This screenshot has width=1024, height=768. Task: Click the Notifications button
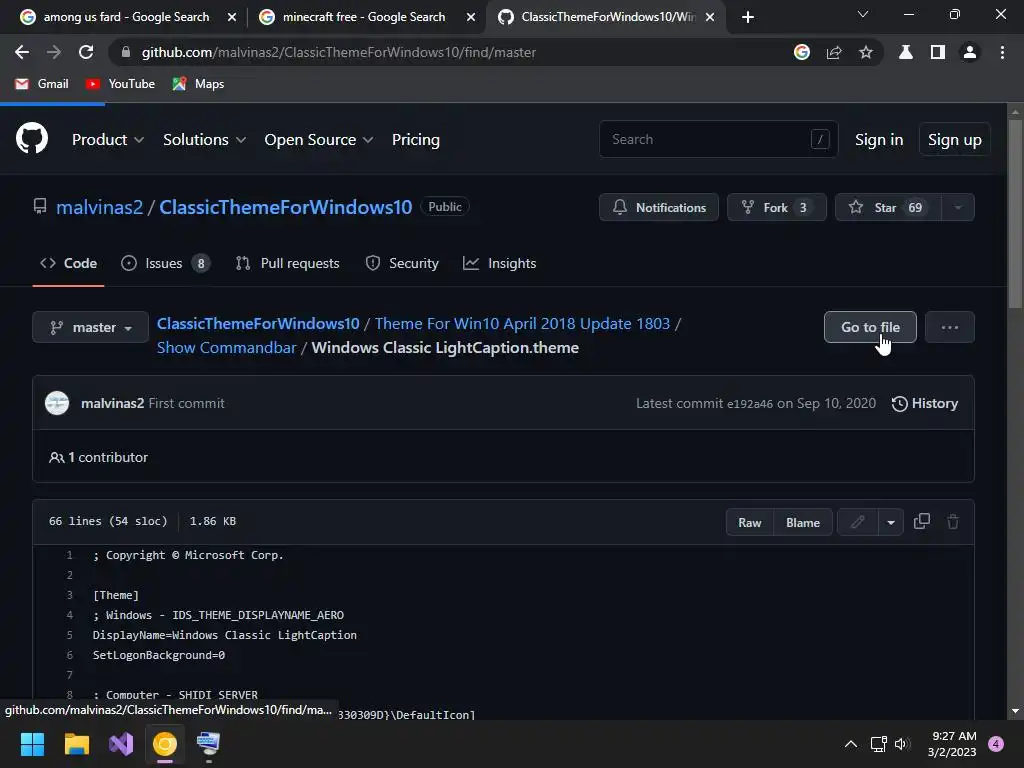tap(659, 207)
